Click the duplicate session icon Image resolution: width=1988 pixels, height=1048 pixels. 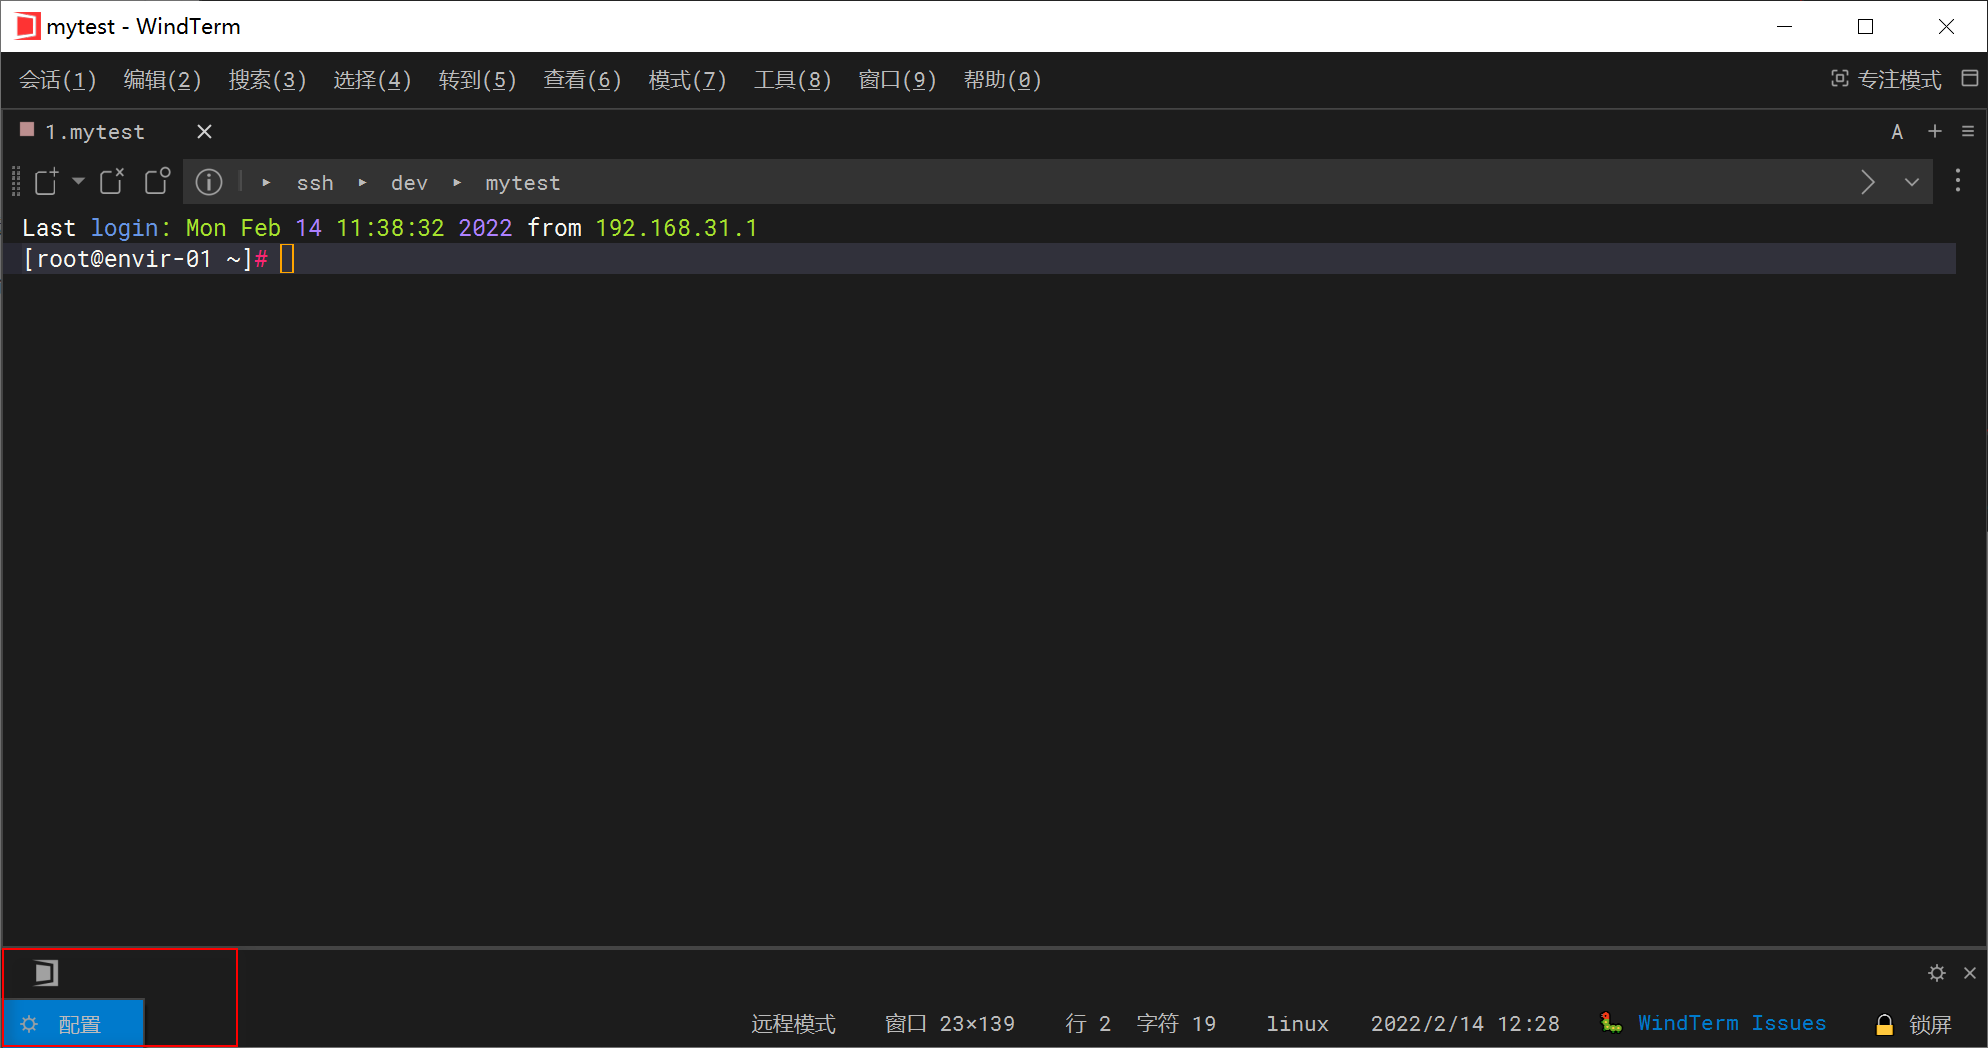(158, 181)
